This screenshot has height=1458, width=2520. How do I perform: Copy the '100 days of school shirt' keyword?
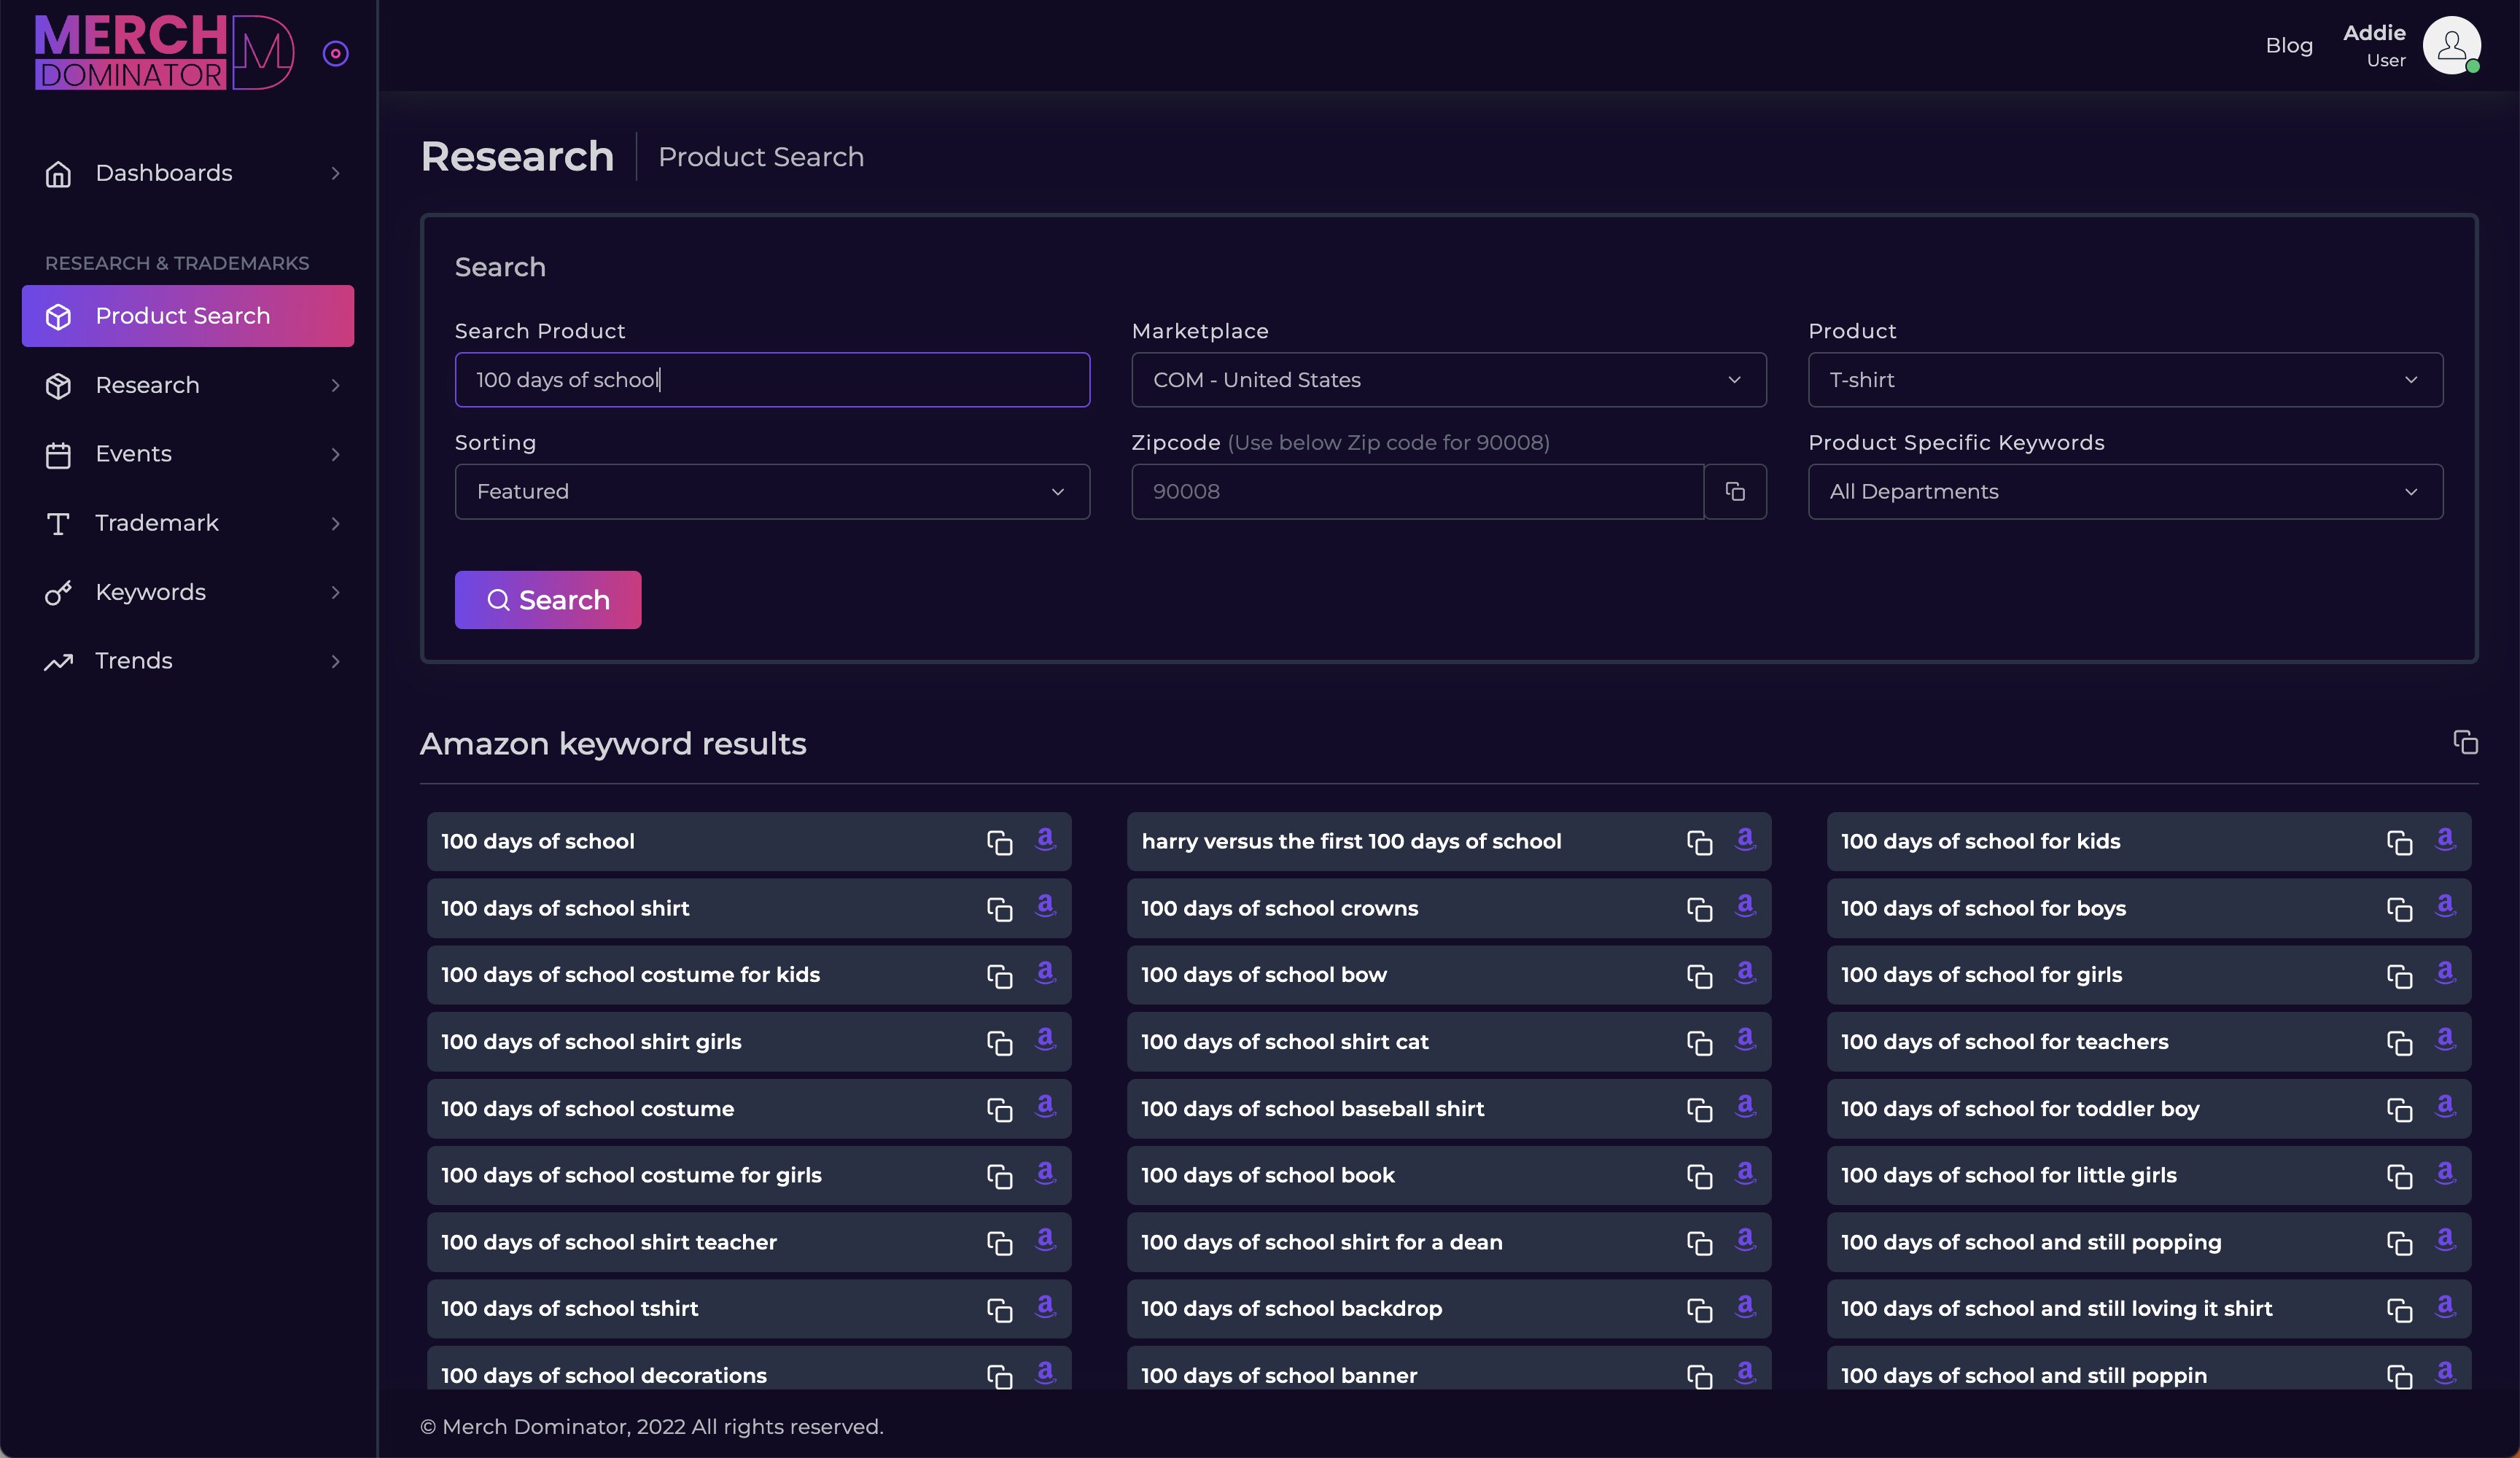click(x=999, y=909)
